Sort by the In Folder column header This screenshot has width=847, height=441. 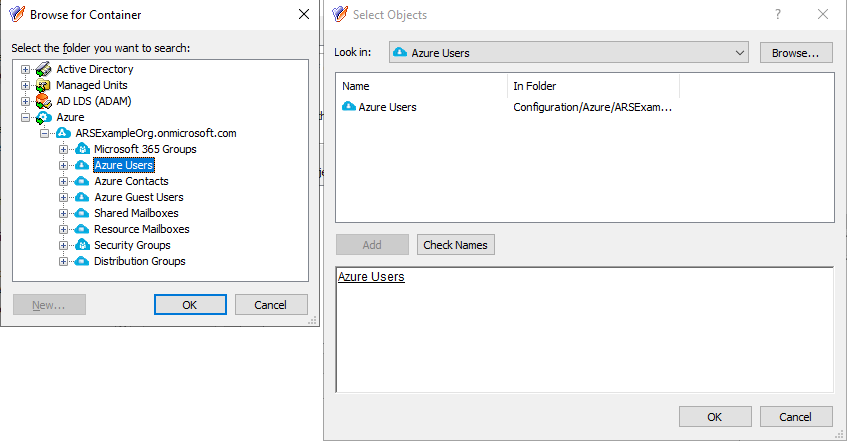pos(593,86)
